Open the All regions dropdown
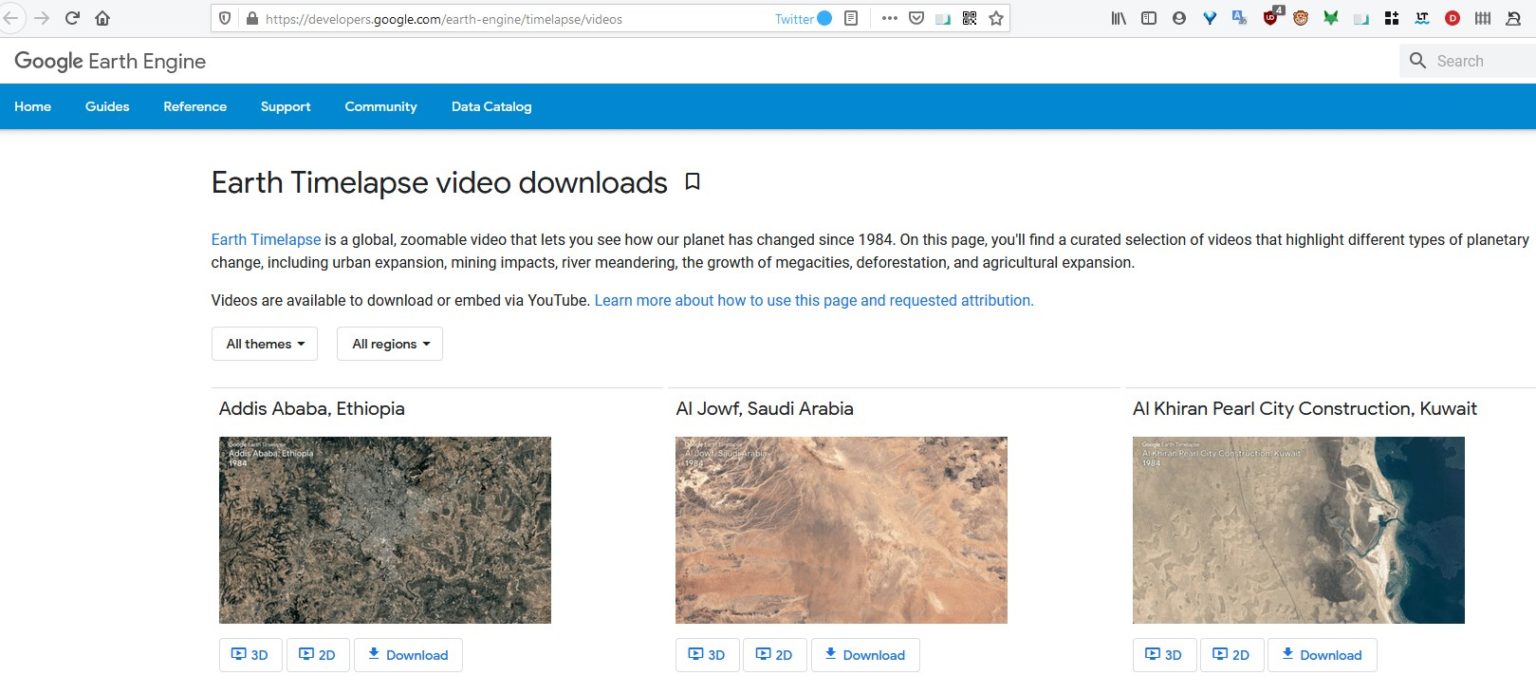The height and width of the screenshot is (694, 1536). [x=389, y=343]
